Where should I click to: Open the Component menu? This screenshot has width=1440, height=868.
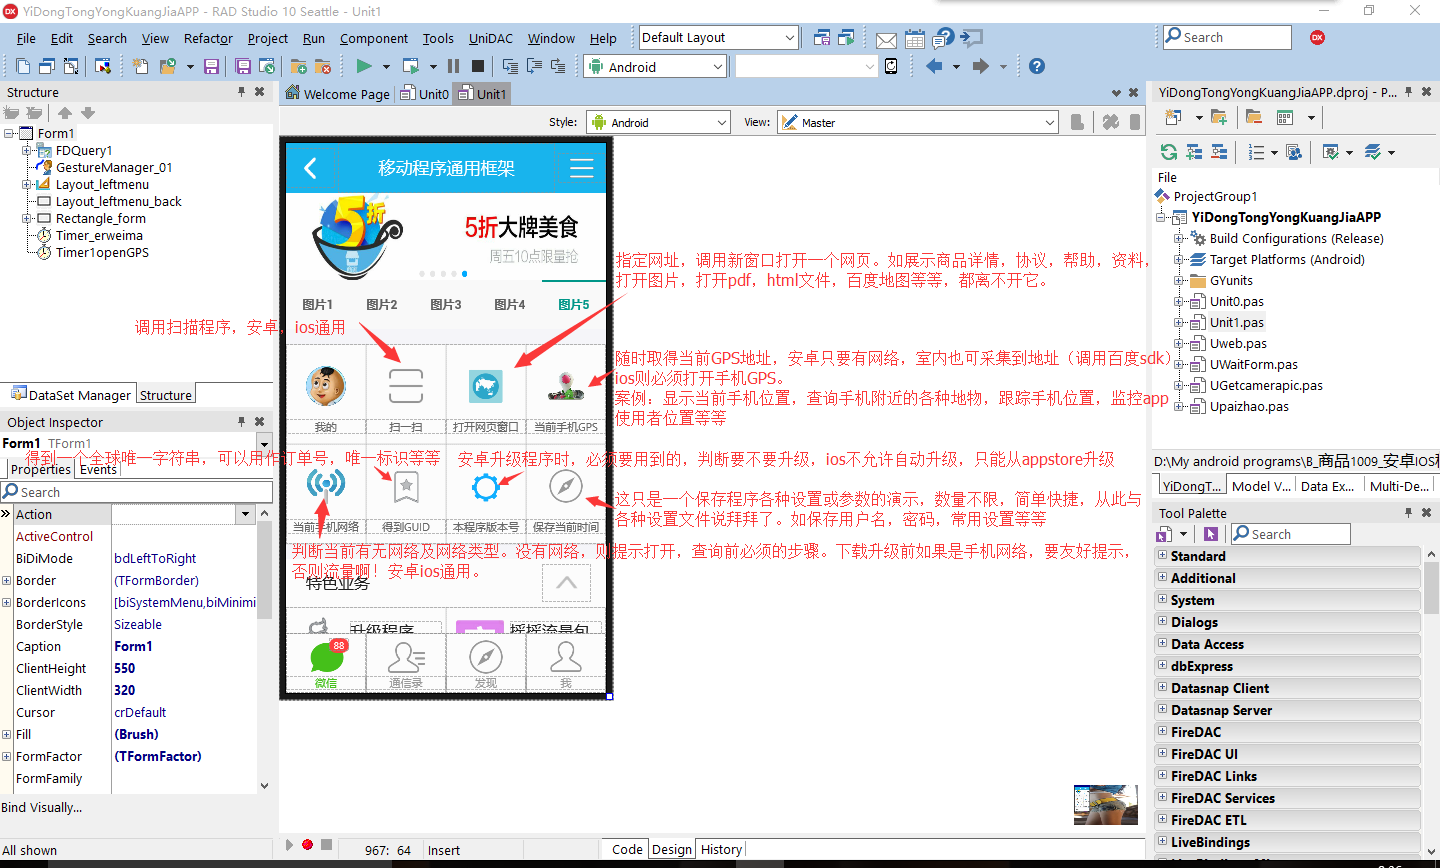click(x=374, y=38)
